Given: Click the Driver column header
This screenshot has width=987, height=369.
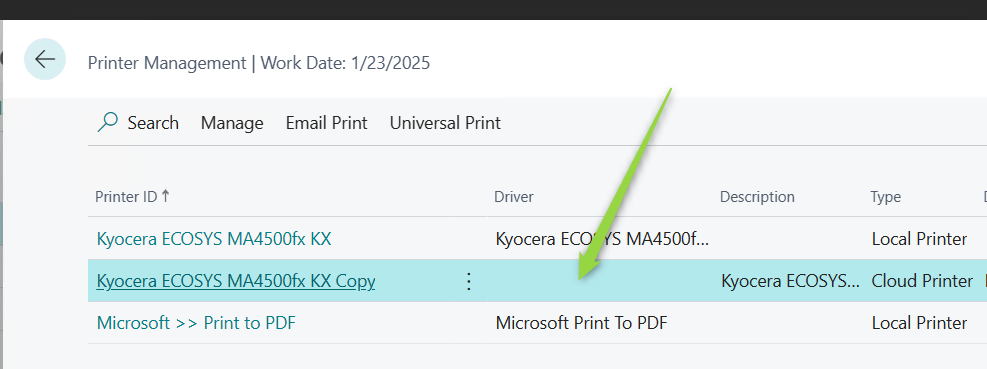Looking at the screenshot, I should click(x=514, y=196).
